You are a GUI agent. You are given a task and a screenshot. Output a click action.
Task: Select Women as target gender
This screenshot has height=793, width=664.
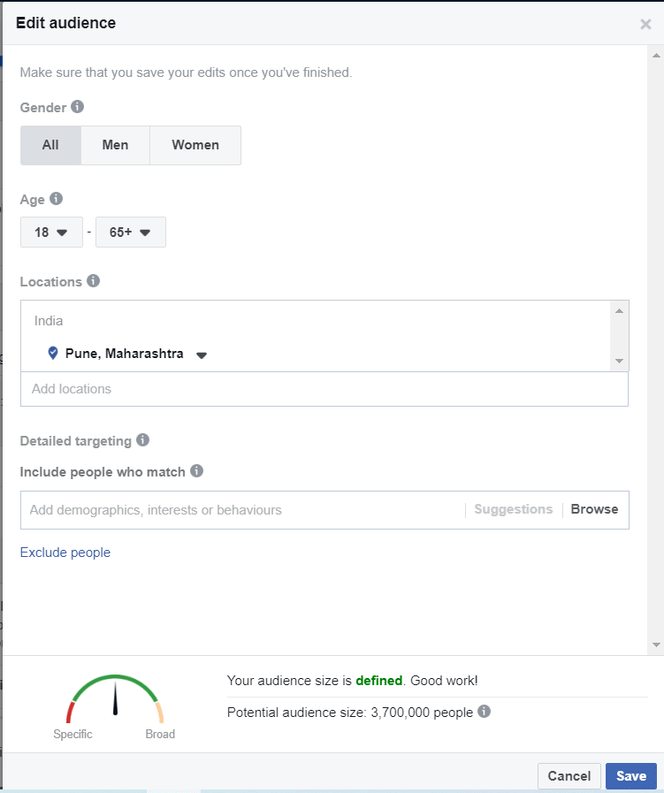(195, 145)
